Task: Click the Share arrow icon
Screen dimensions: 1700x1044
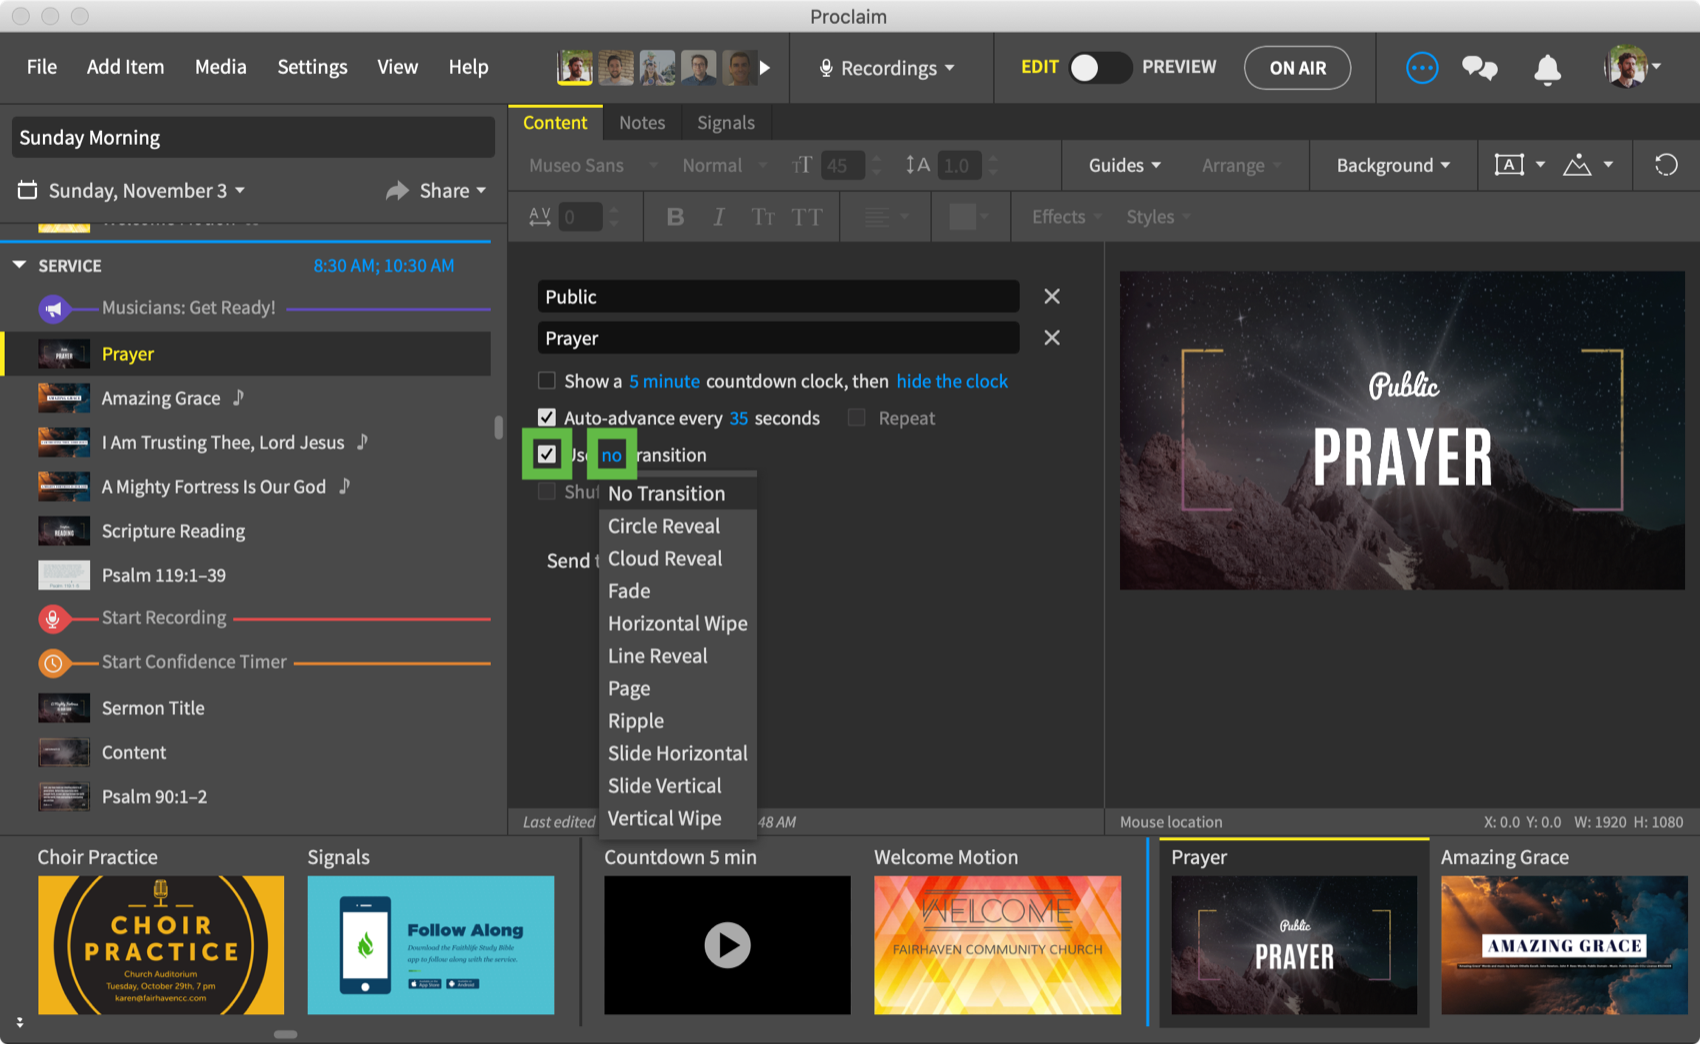Action: (397, 190)
